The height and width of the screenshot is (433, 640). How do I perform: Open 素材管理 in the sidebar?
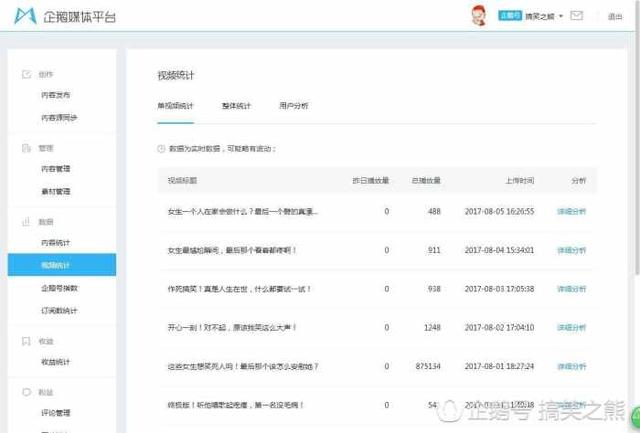pyautogui.click(x=56, y=191)
